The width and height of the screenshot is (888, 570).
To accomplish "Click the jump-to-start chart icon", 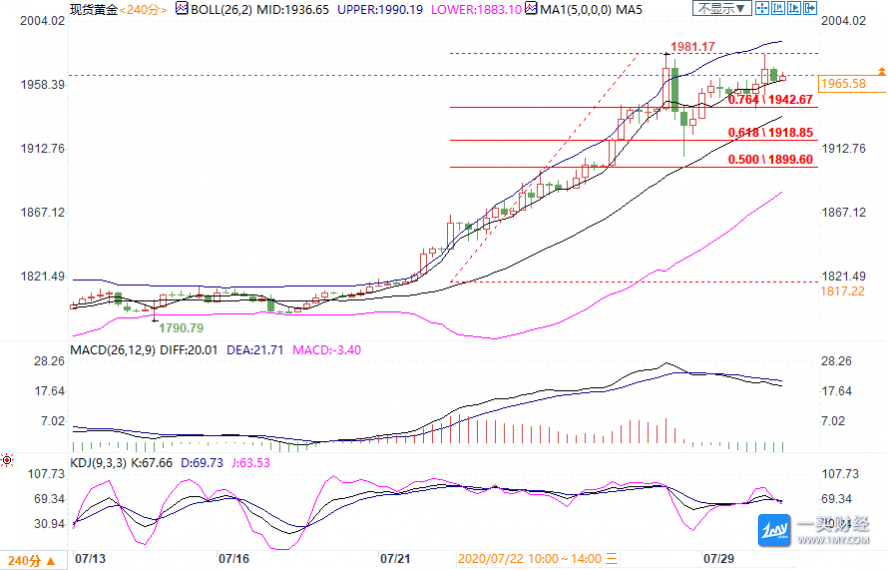I will point(778,8).
